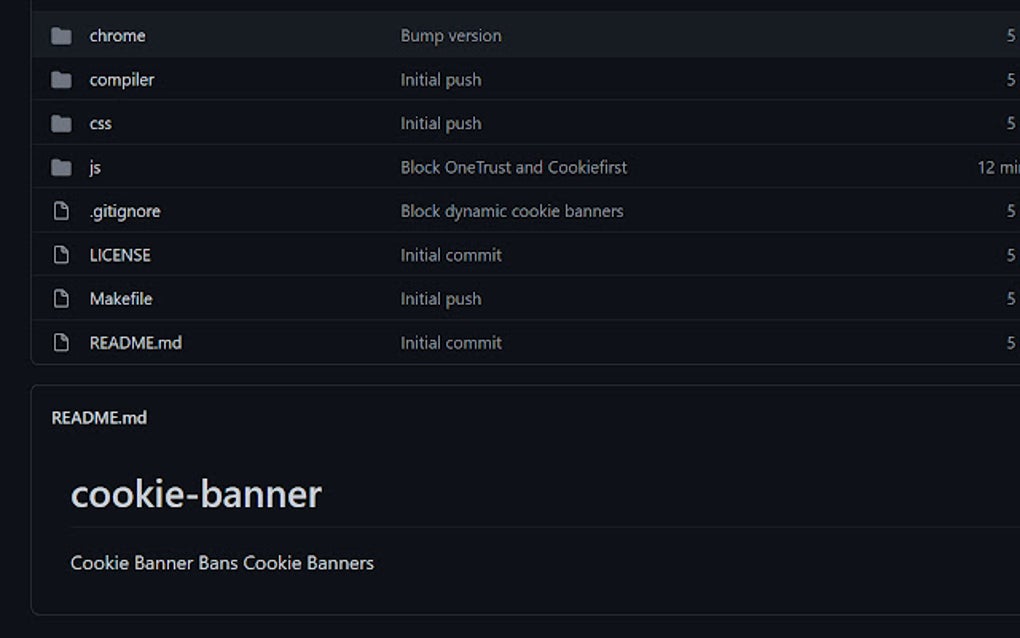Click the LICENSE file icon
Image resolution: width=1020 pixels, height=638 pixels.
pos(60,255)
